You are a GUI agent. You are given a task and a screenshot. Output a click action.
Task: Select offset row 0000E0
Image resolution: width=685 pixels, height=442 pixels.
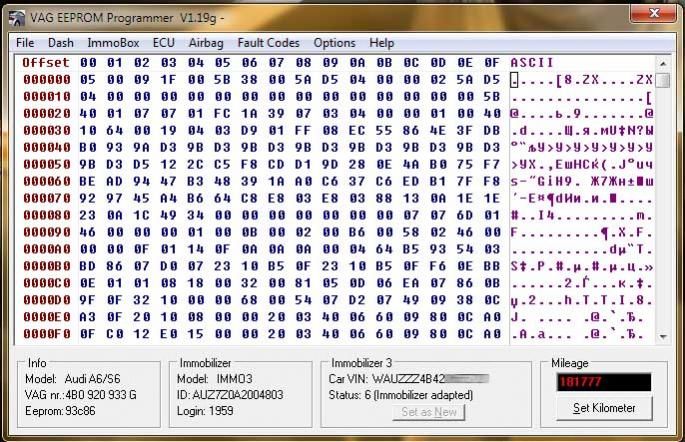[x=47, y=317]
